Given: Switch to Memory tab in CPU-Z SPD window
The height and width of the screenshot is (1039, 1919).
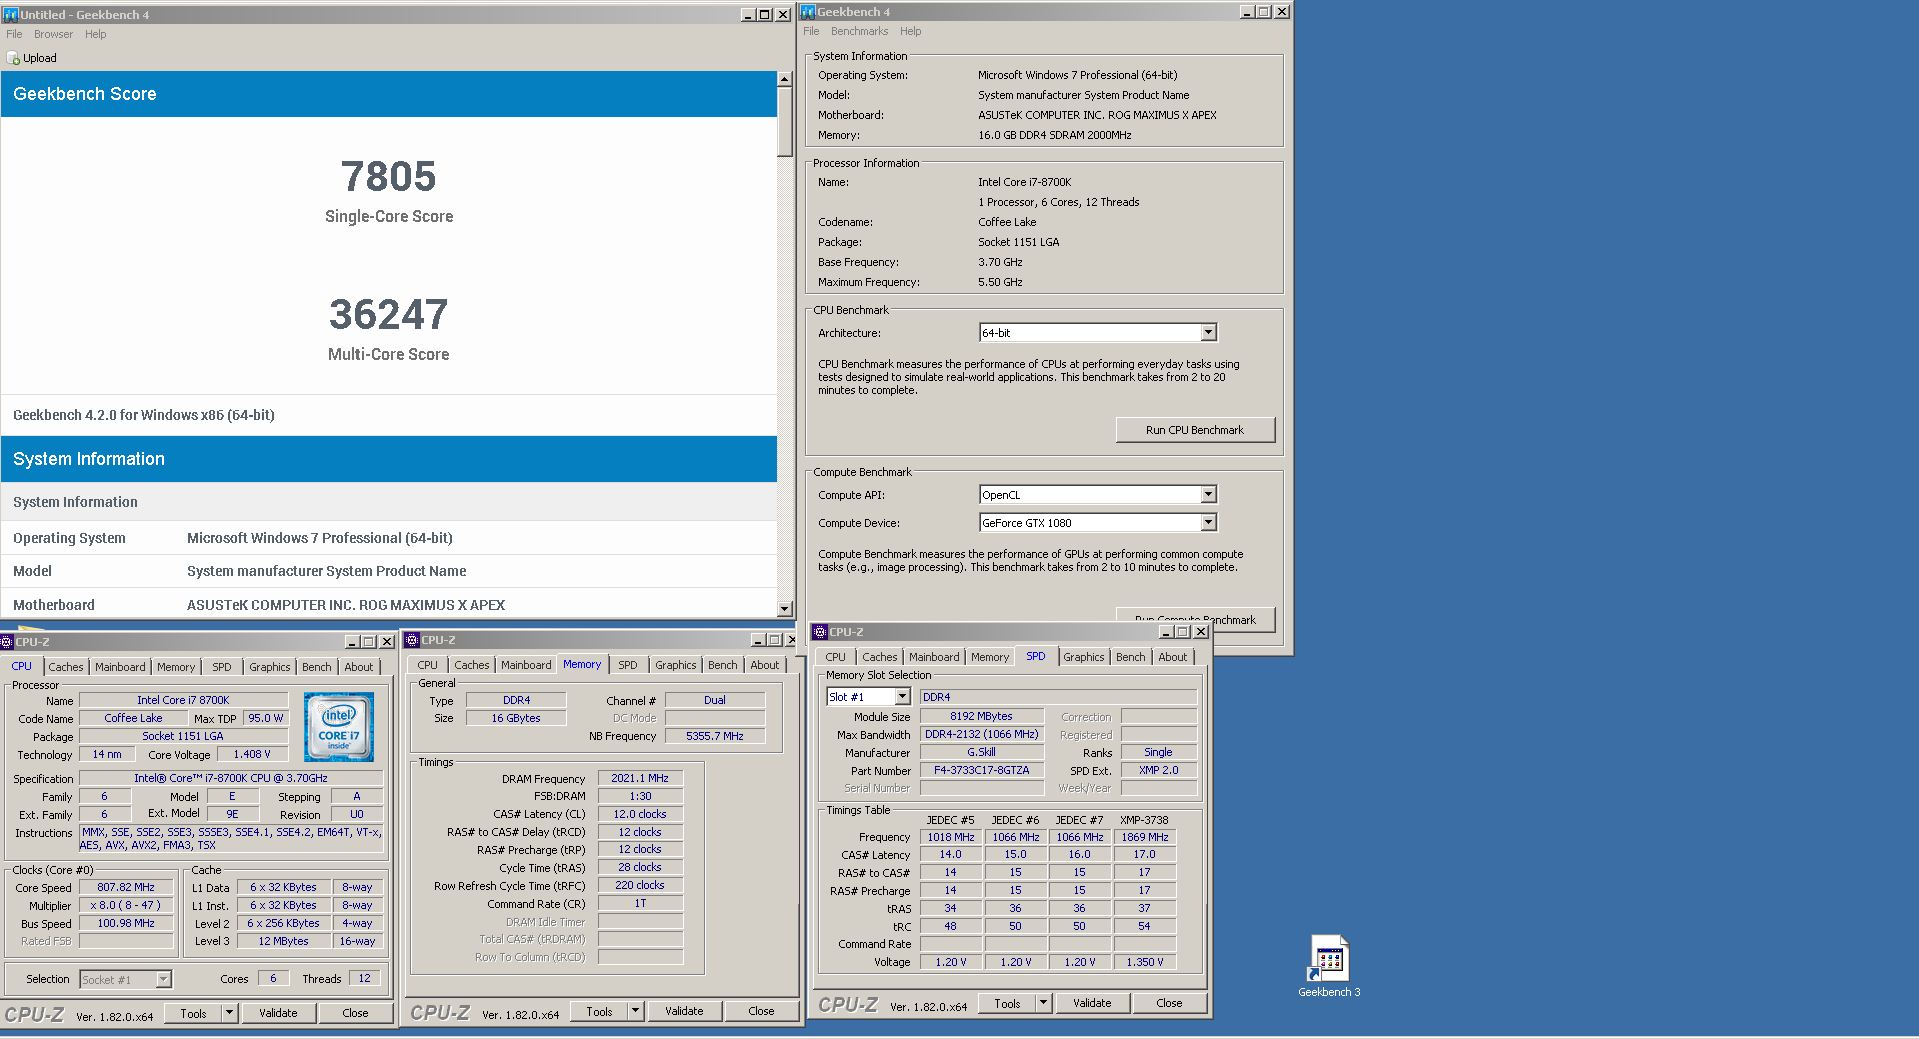Looking at the screenshot, I should coord(989,657).
